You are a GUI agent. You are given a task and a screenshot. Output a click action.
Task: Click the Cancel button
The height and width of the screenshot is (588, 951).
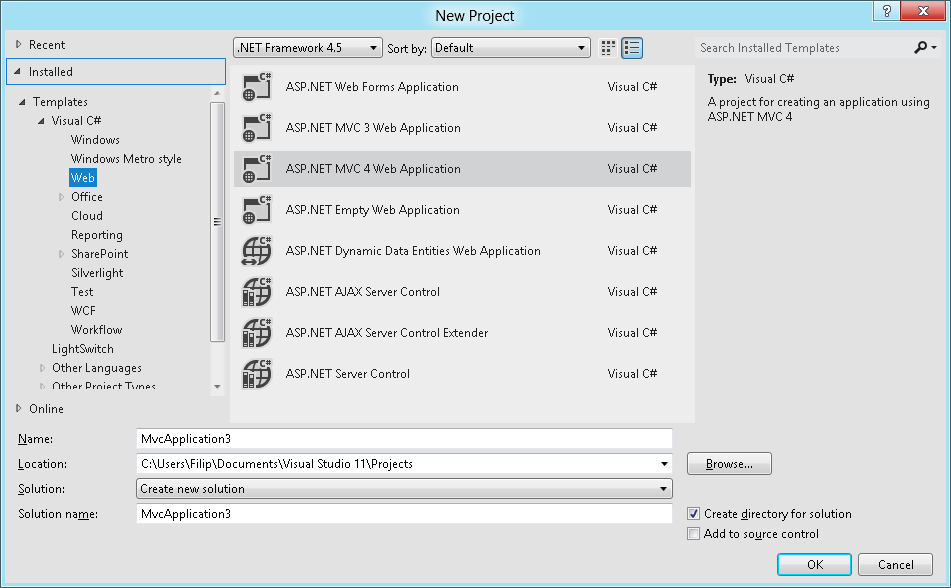pos(895,565)
